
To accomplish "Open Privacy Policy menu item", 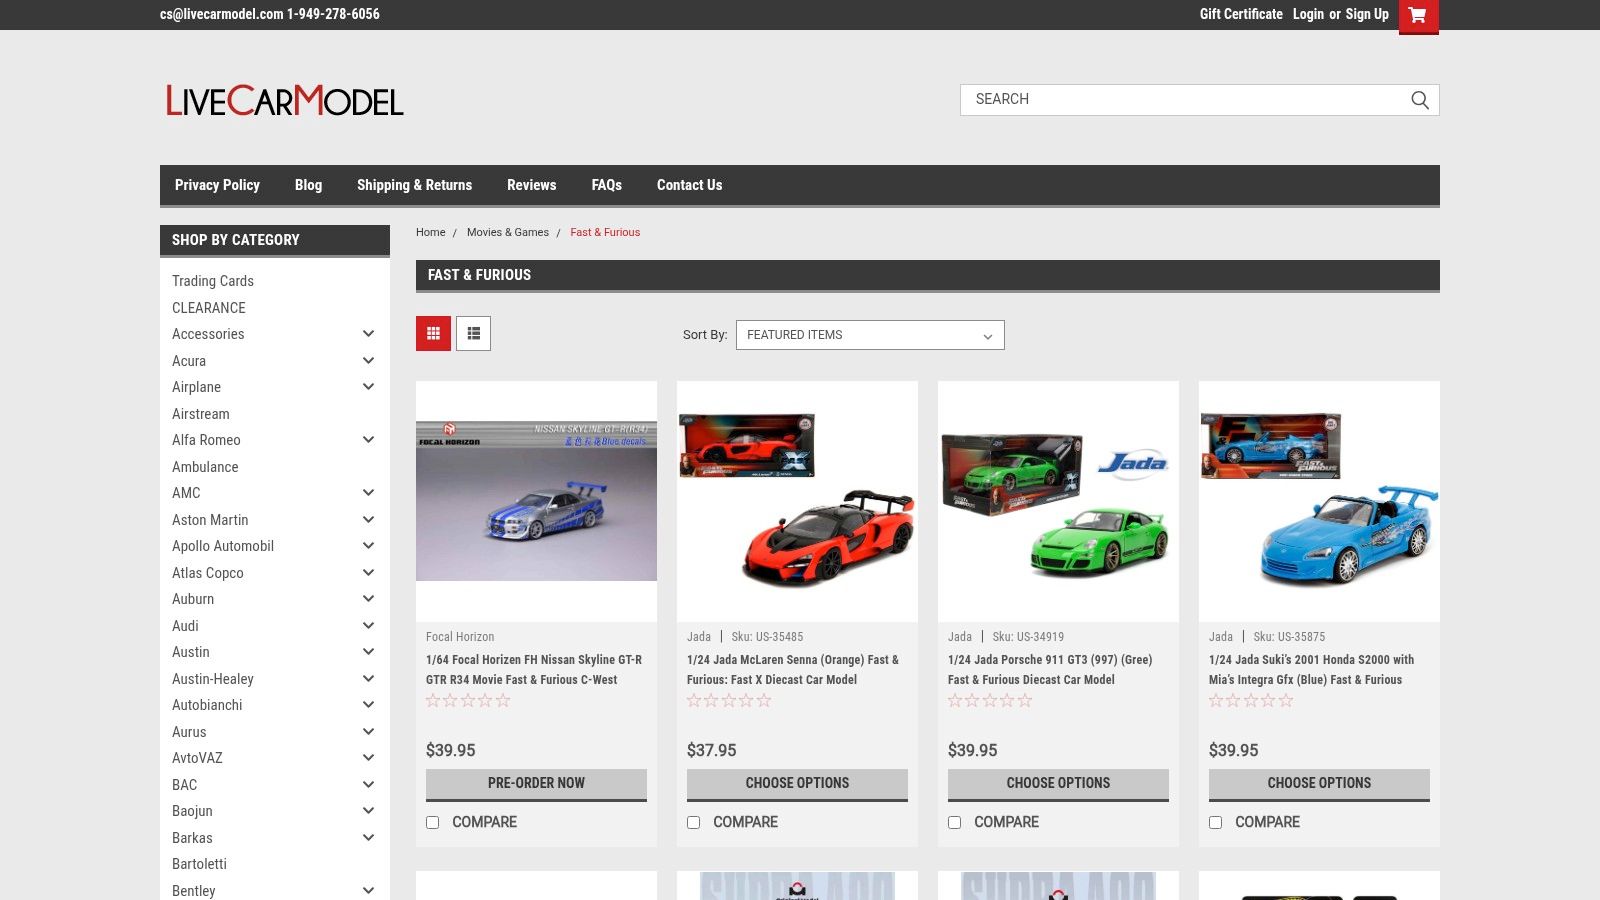I will click(x=217, y=185).
